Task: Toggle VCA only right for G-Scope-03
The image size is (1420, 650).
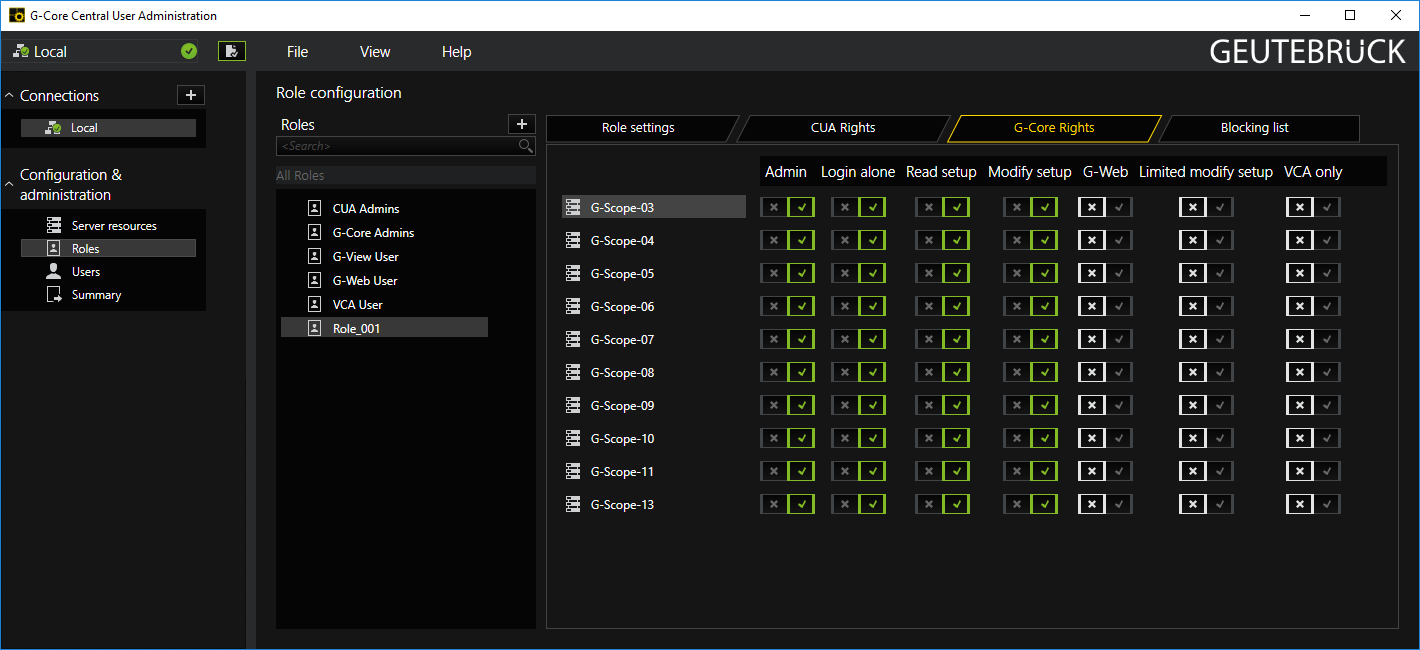Action: click(1313, 207)
